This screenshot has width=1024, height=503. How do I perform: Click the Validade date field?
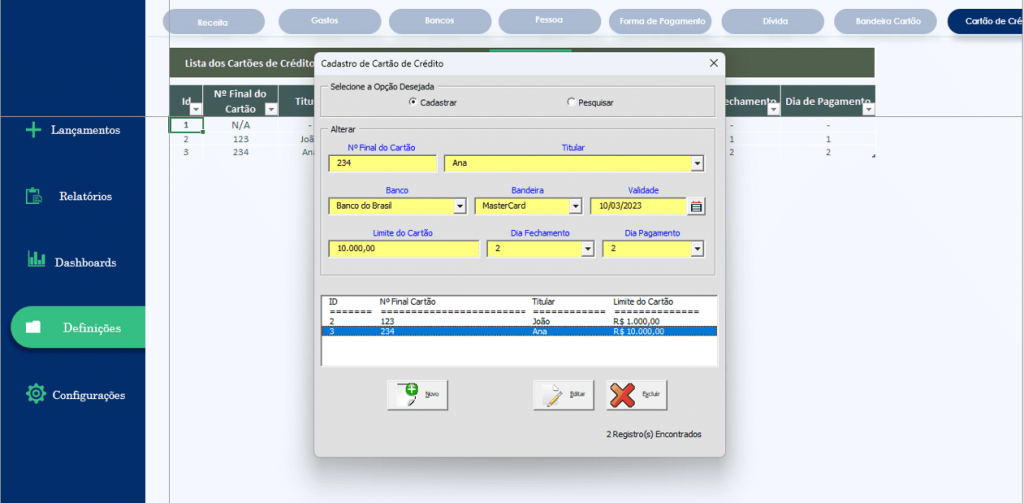pos(638,206)
